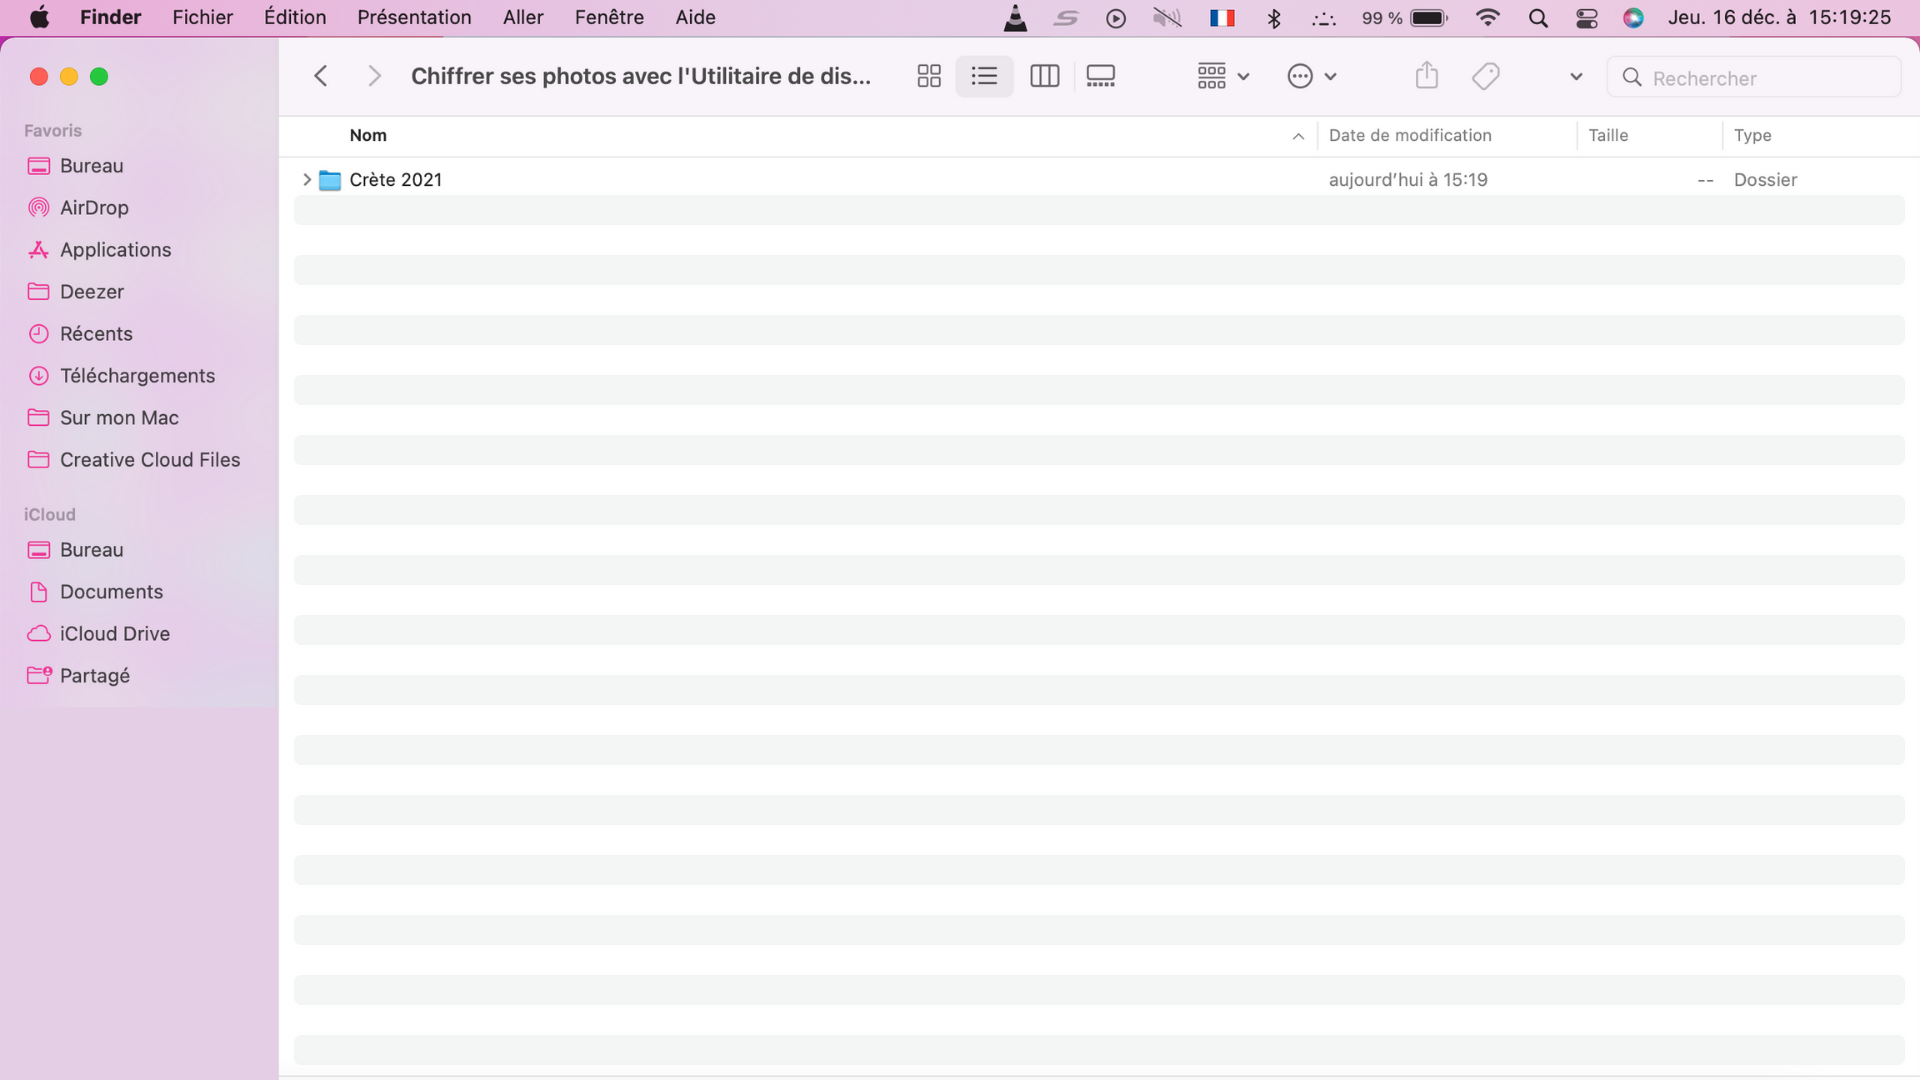Open Spotlight search in menu bar

tap(1538, 18)
